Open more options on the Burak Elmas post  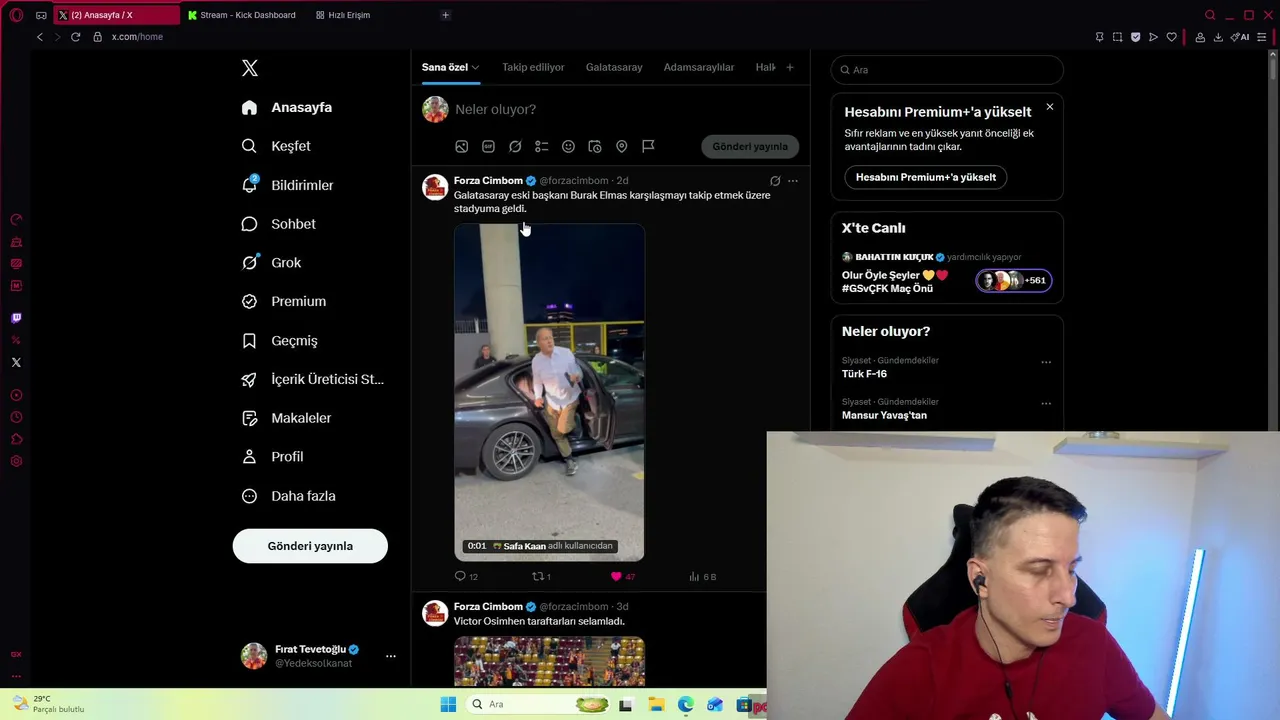[793, 181]
